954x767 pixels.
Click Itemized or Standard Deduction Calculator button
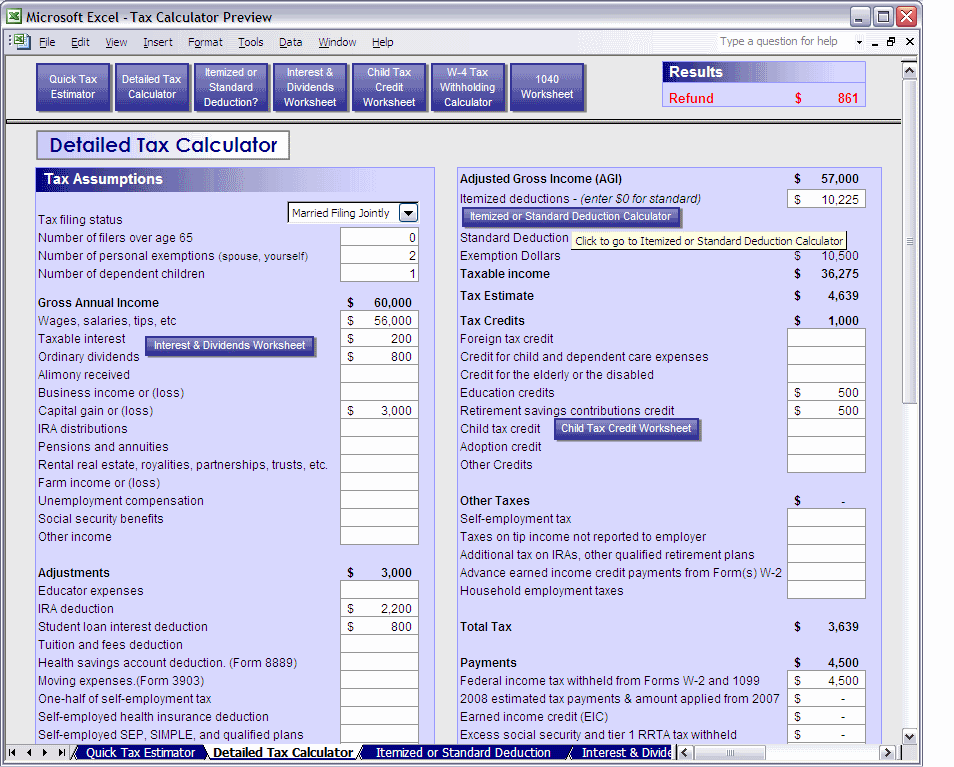[x=570, y=217]
